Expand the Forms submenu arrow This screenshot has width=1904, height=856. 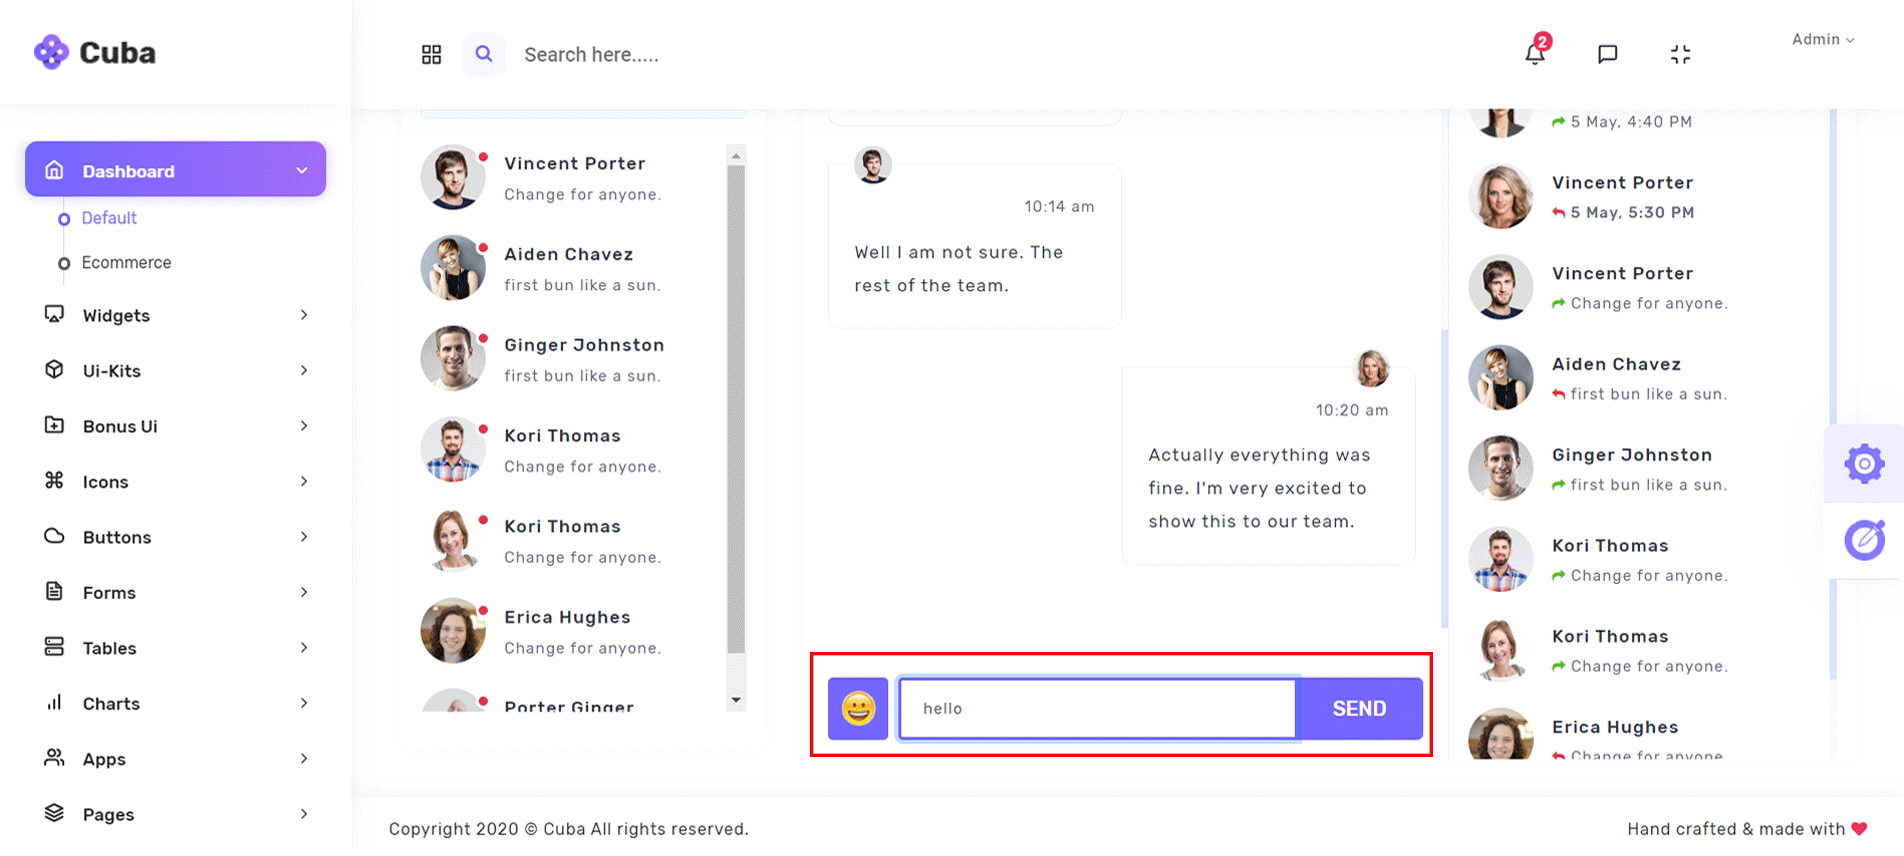[304, 592]
